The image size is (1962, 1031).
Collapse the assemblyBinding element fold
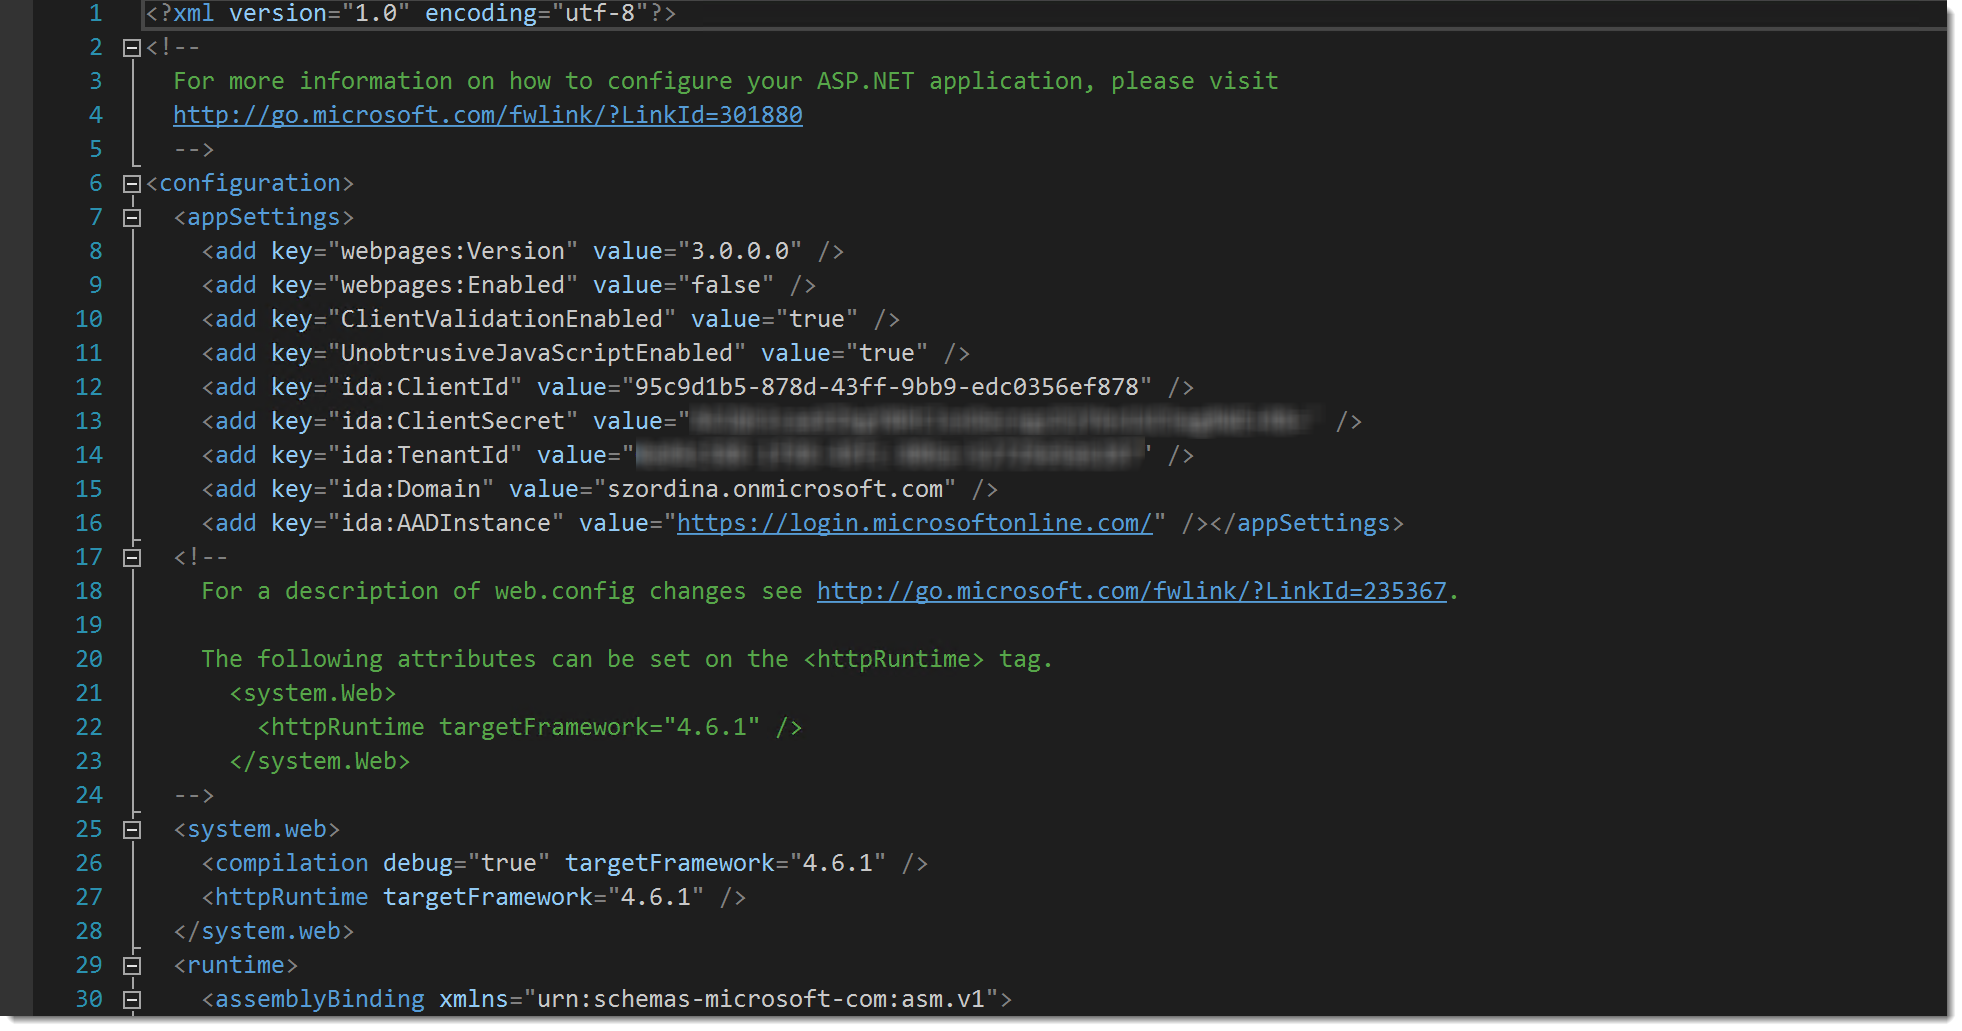131,1000
